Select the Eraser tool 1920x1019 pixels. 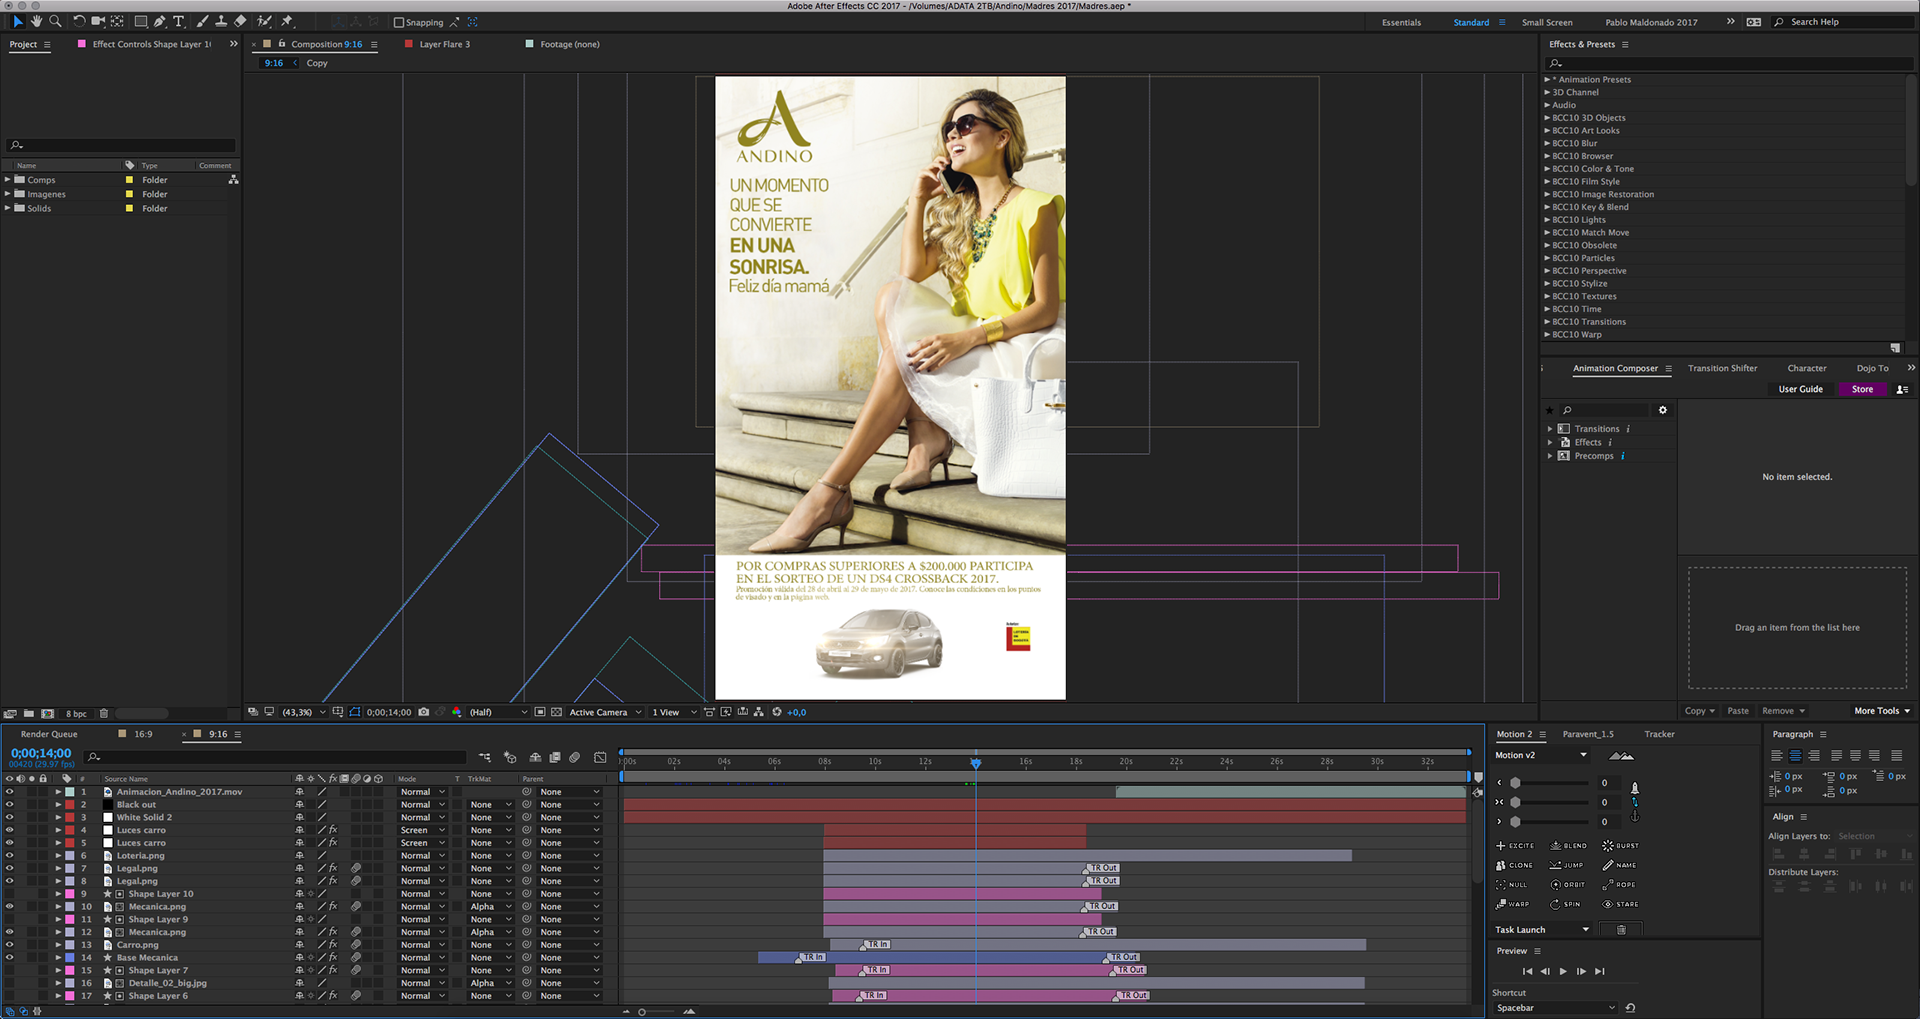click(240, 21)
